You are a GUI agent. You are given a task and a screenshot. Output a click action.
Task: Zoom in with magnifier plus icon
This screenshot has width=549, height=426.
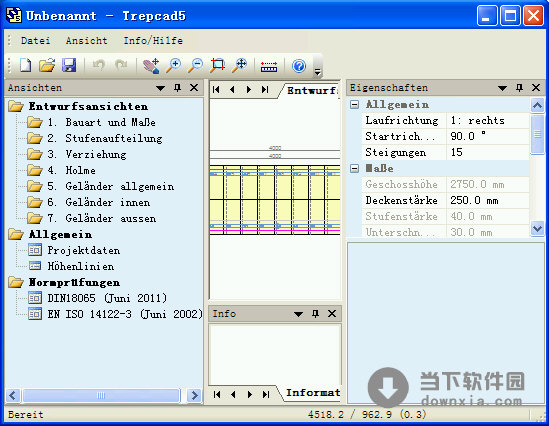[173, 65]
